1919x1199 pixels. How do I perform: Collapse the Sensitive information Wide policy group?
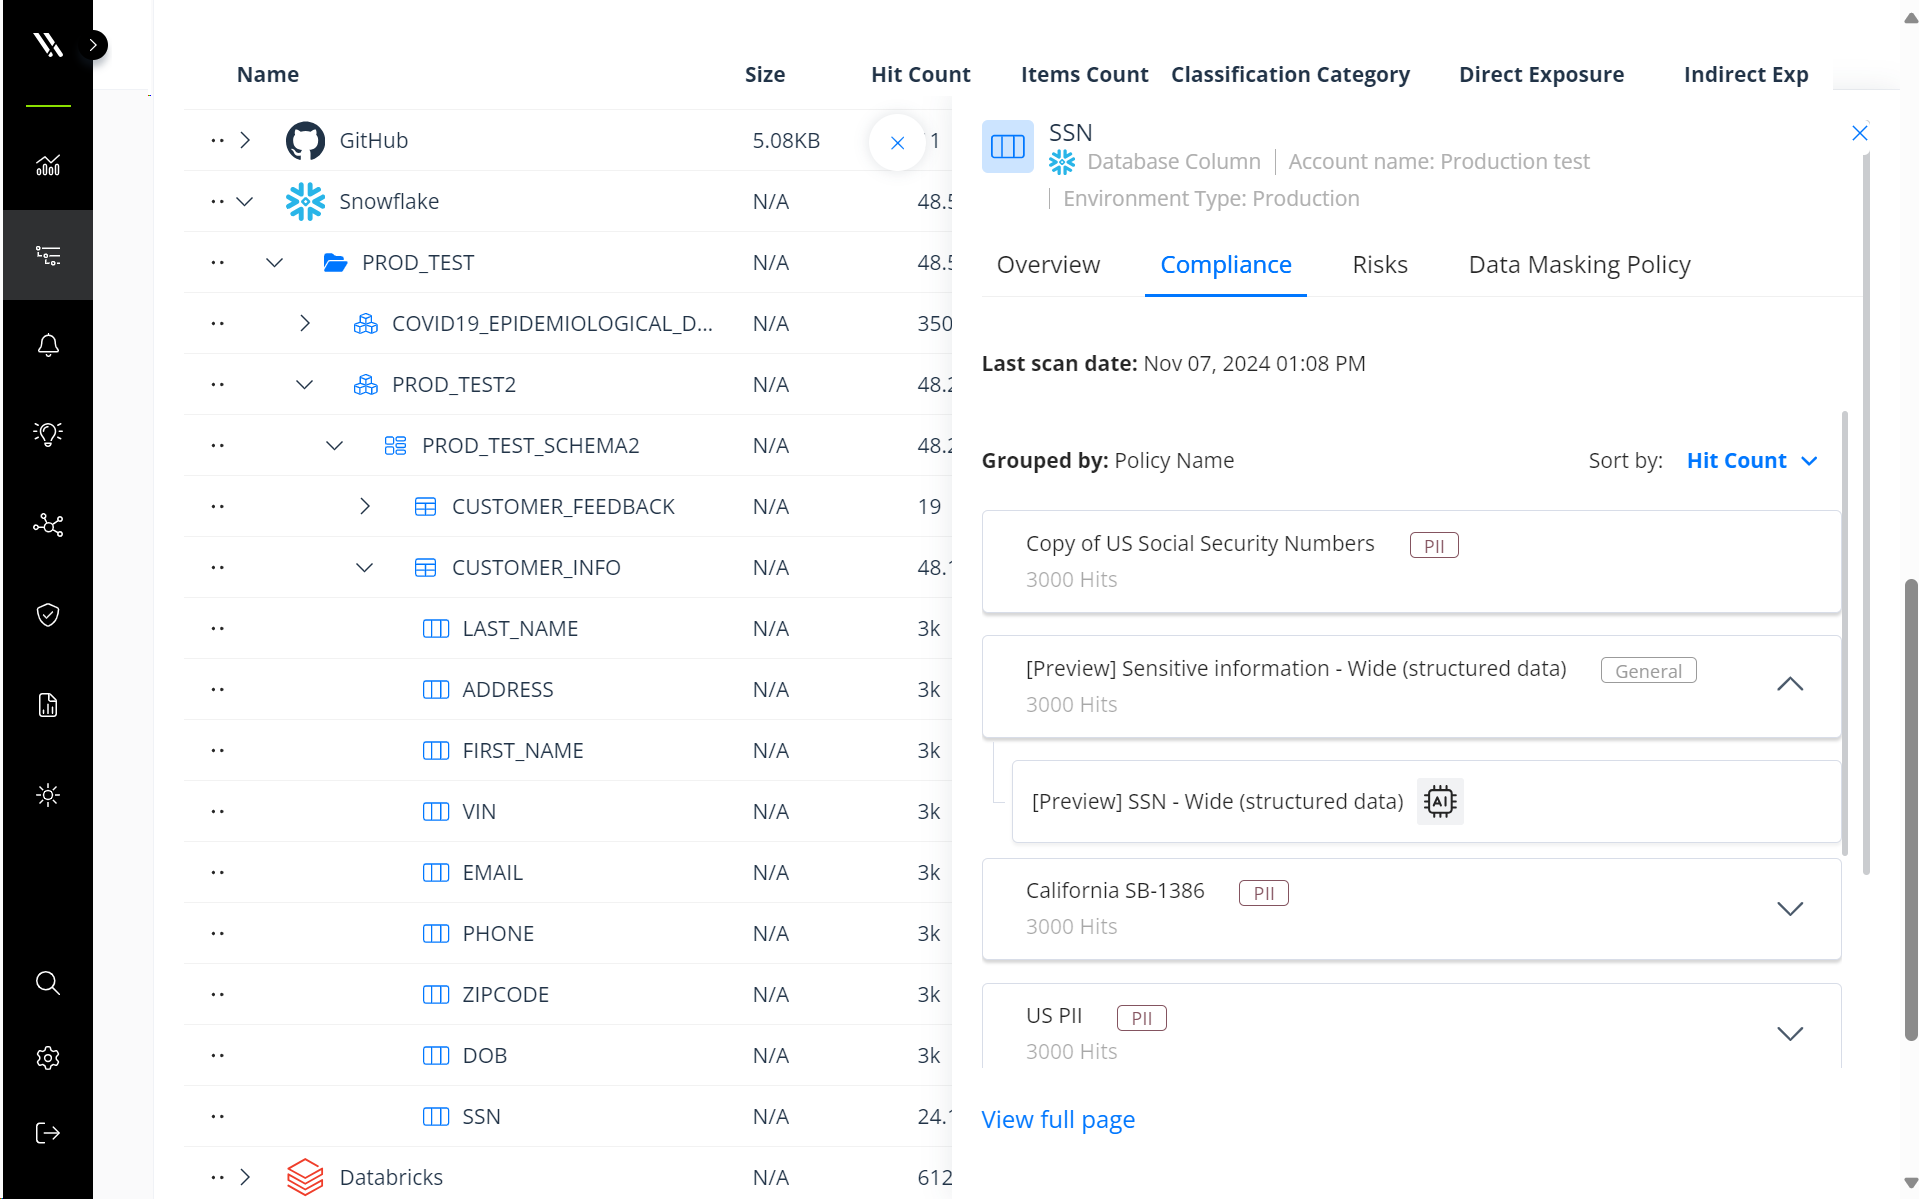point(1789,684)
